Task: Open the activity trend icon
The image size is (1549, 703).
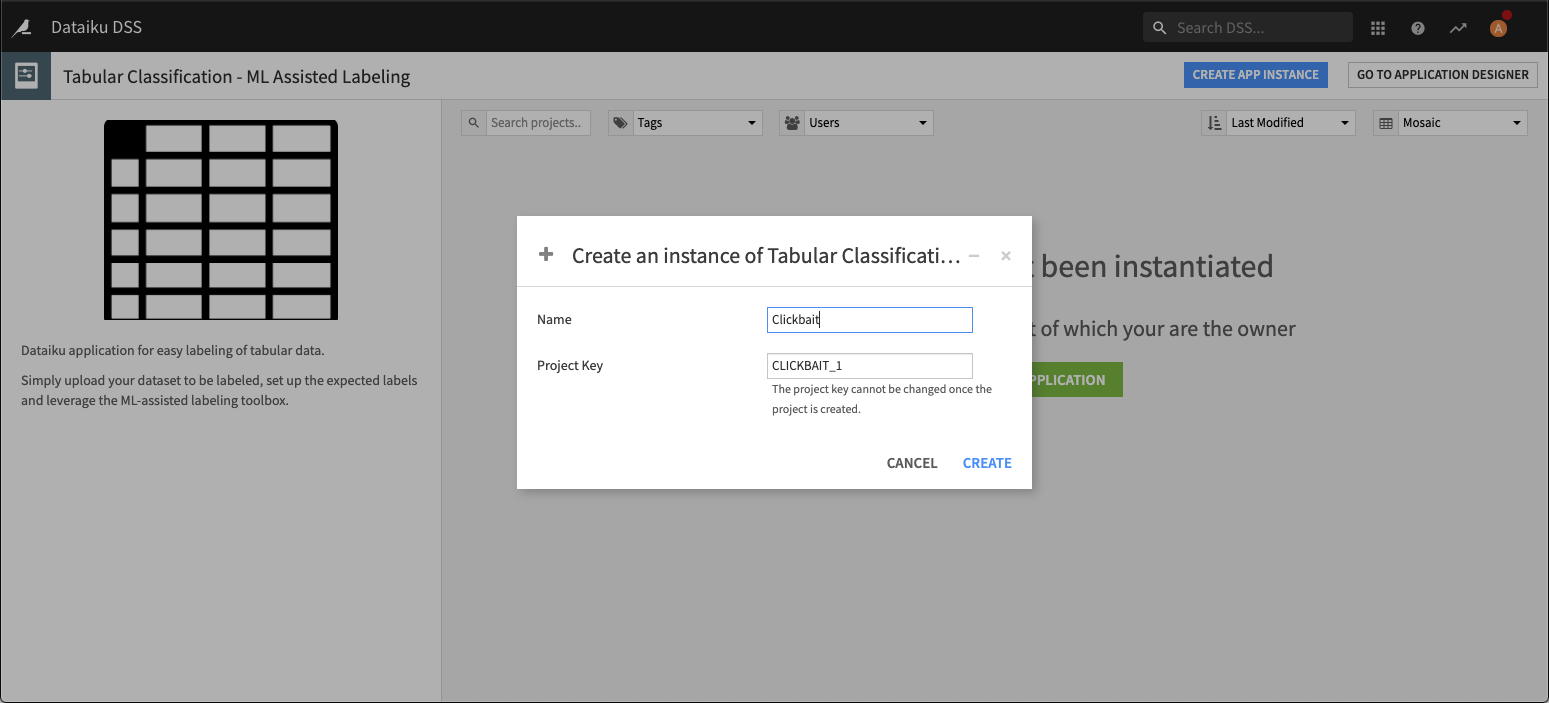Action: (1458, 28)
